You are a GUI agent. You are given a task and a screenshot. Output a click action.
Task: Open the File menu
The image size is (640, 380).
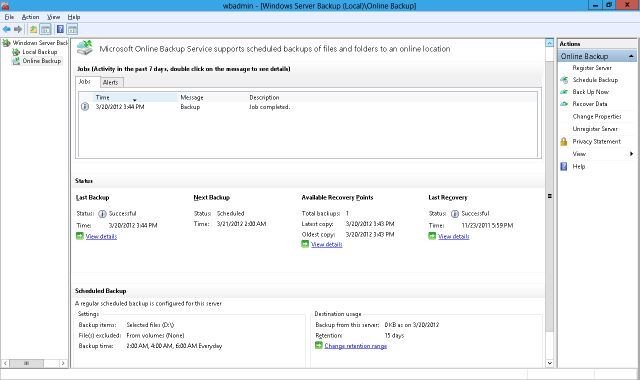tap(9, 17)
